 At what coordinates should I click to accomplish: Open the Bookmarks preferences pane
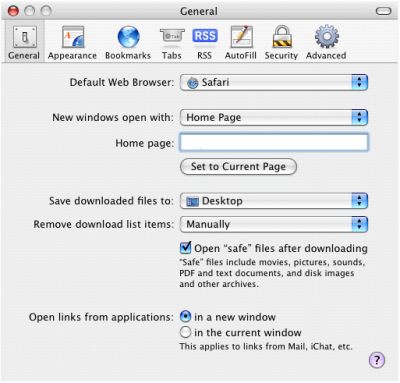tap(128, 42)
